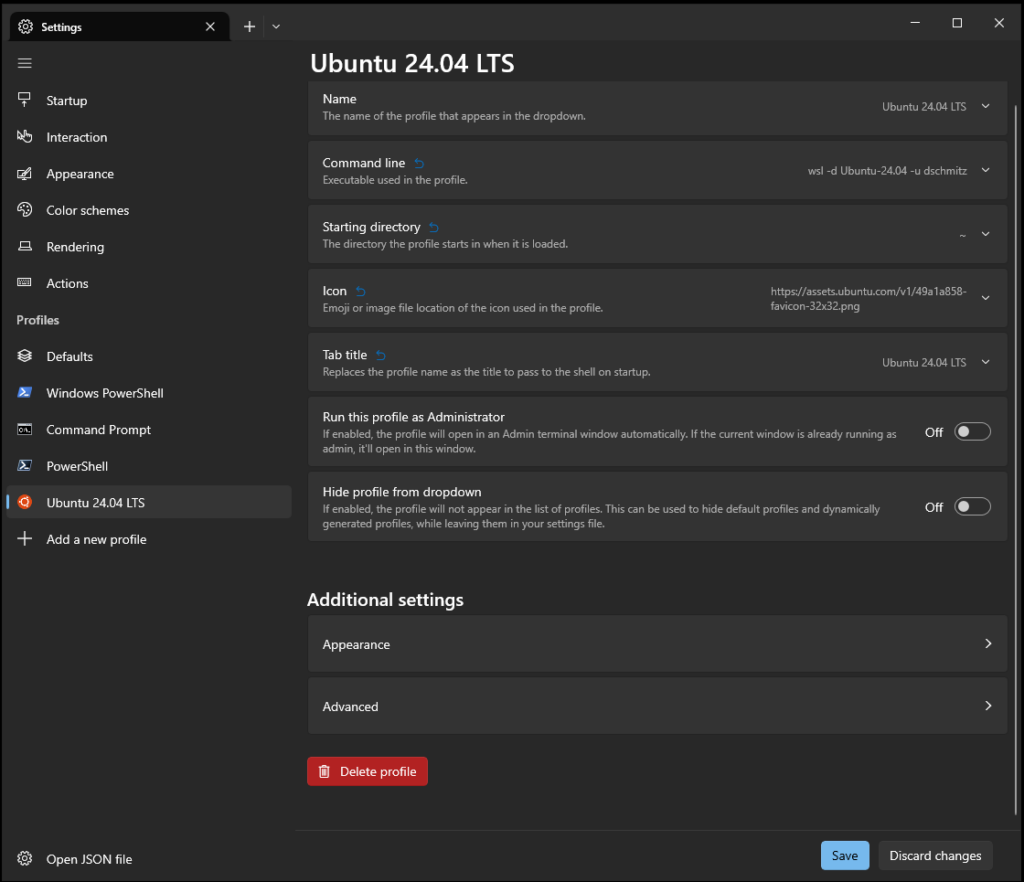Click the Save button
1024x882 pixels.
coord(844,855)
